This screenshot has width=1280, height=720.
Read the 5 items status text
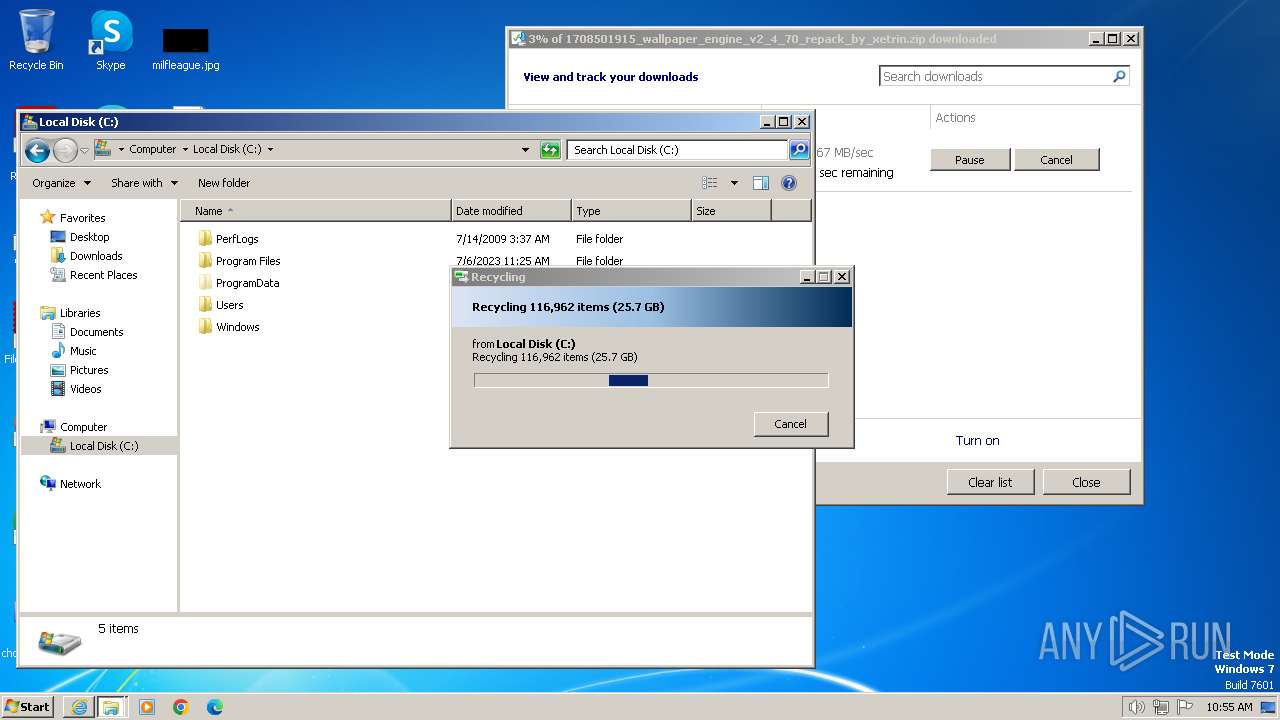[x=118, y=629]
